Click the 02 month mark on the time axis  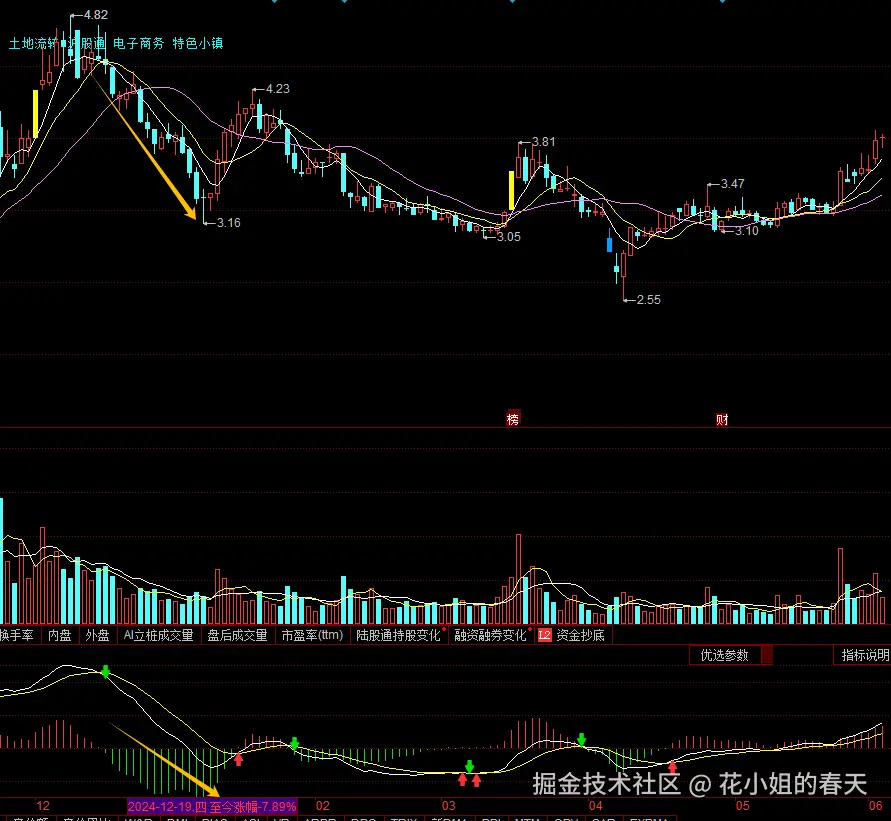[323, 806]
